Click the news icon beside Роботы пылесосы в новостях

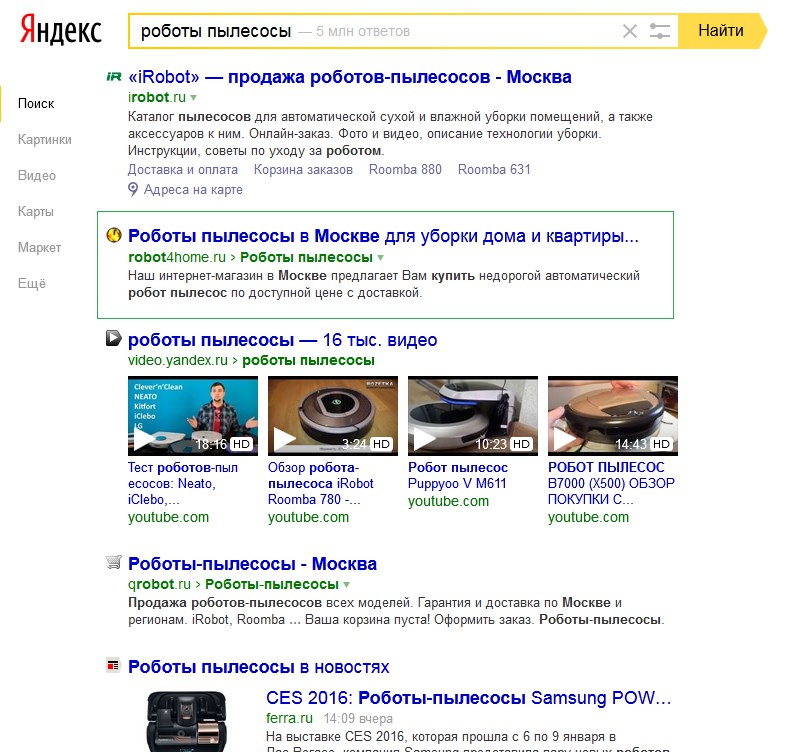113,665
